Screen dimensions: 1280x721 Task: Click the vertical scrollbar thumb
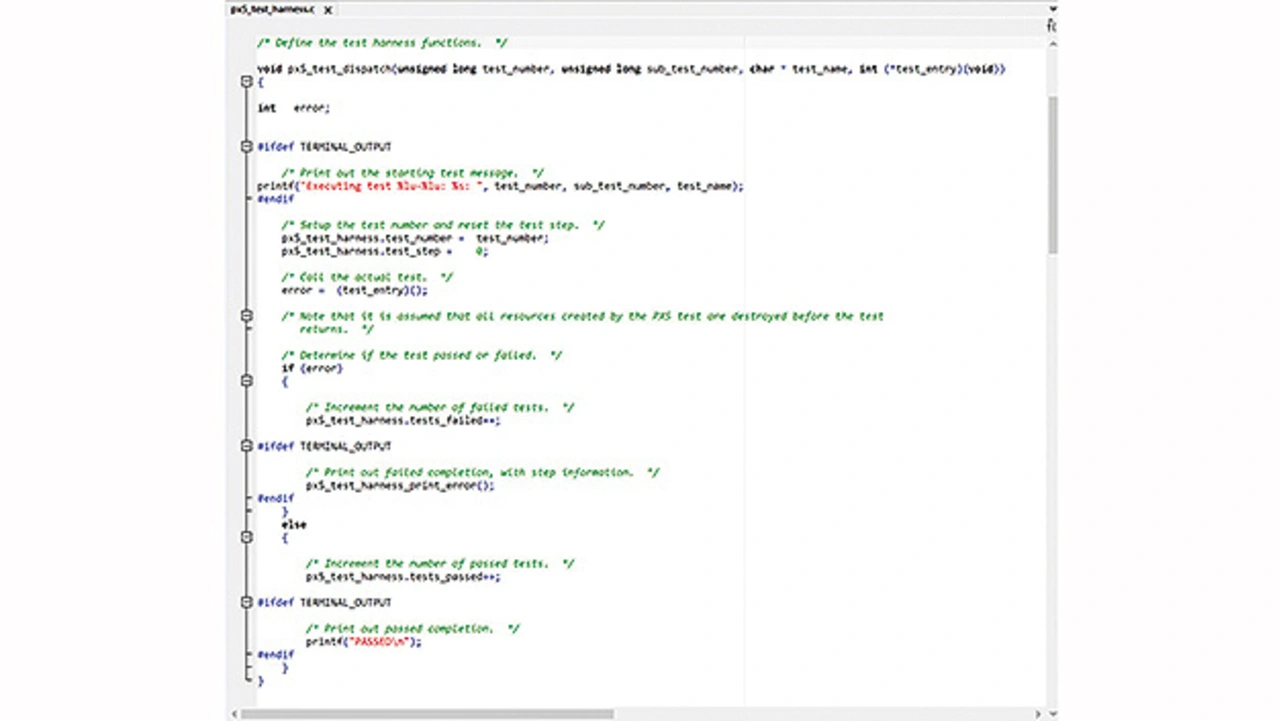click(1052, 175)
